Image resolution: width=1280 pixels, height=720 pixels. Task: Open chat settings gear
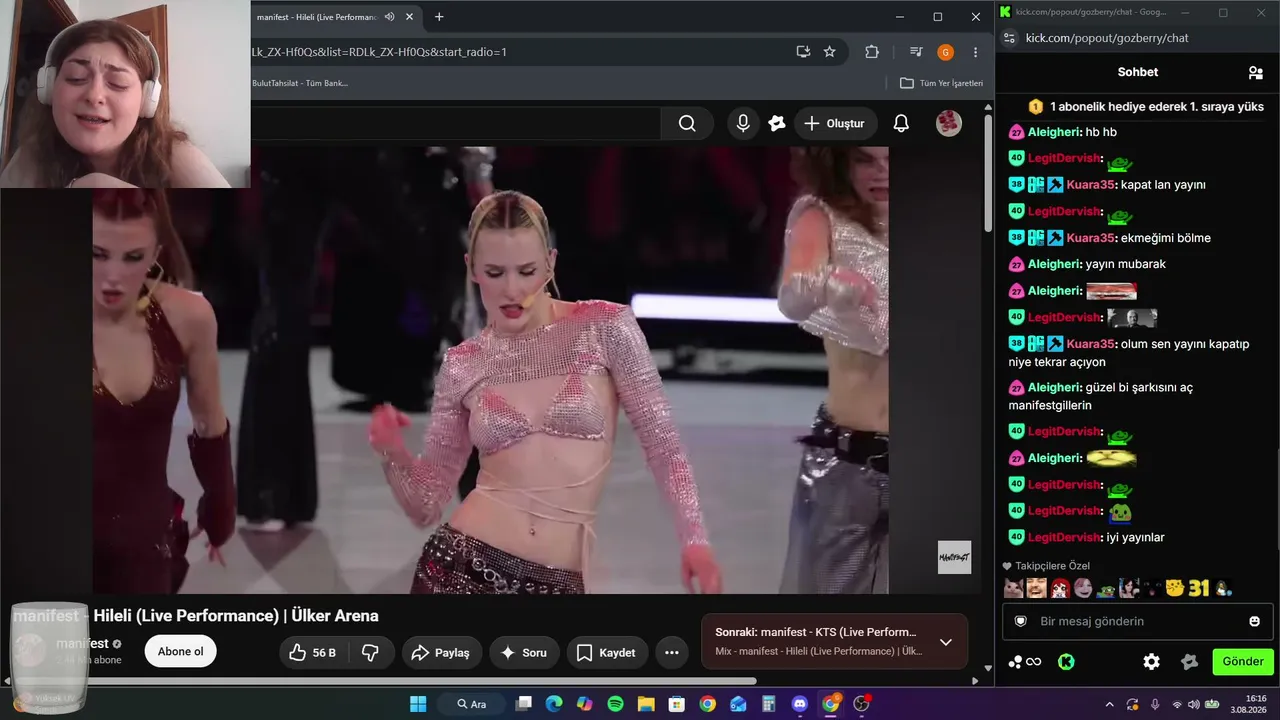click(1152, 662)
